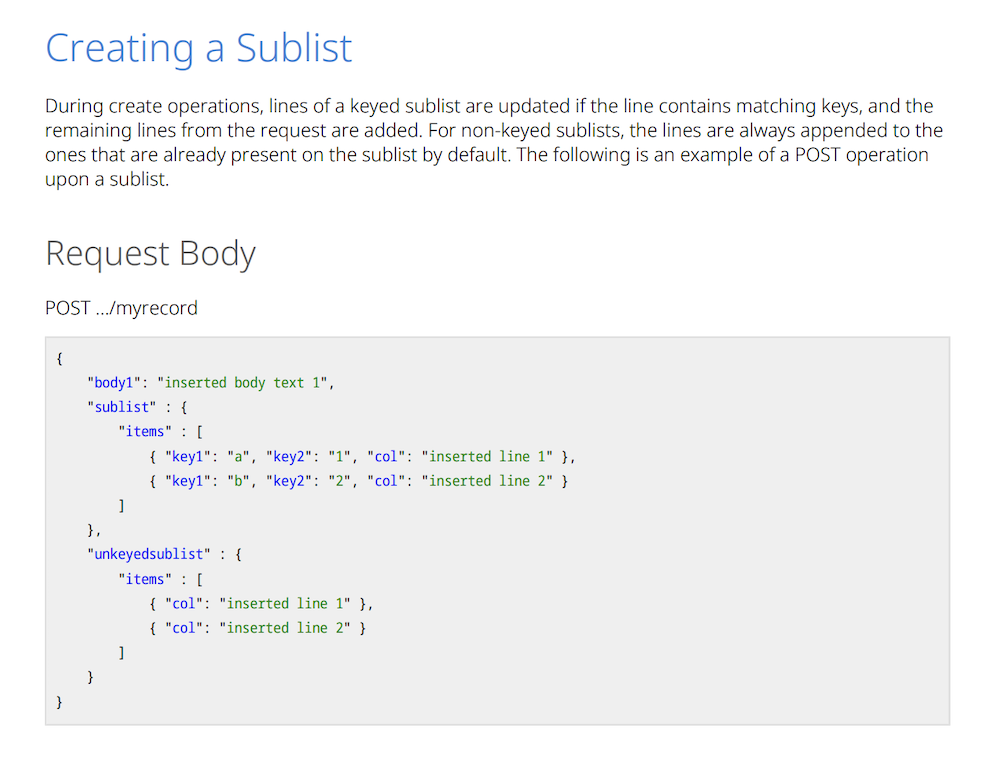Click the "key1" token in the first array line
The width and height of the screenshot is (1000, 761).
[186, 456]
